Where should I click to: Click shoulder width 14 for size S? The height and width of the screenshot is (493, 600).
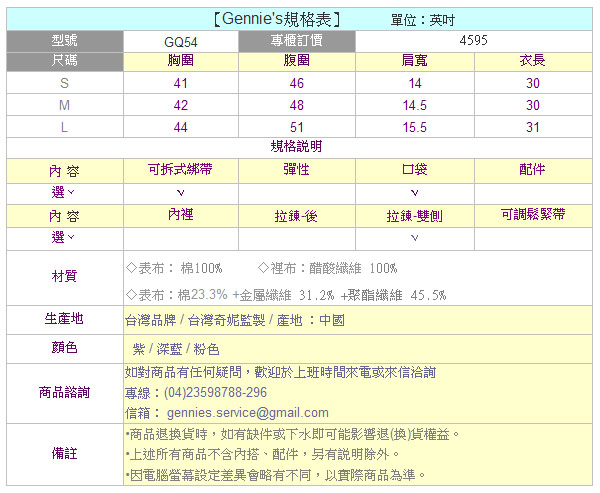pyautogui.click(x=415, y=83)
